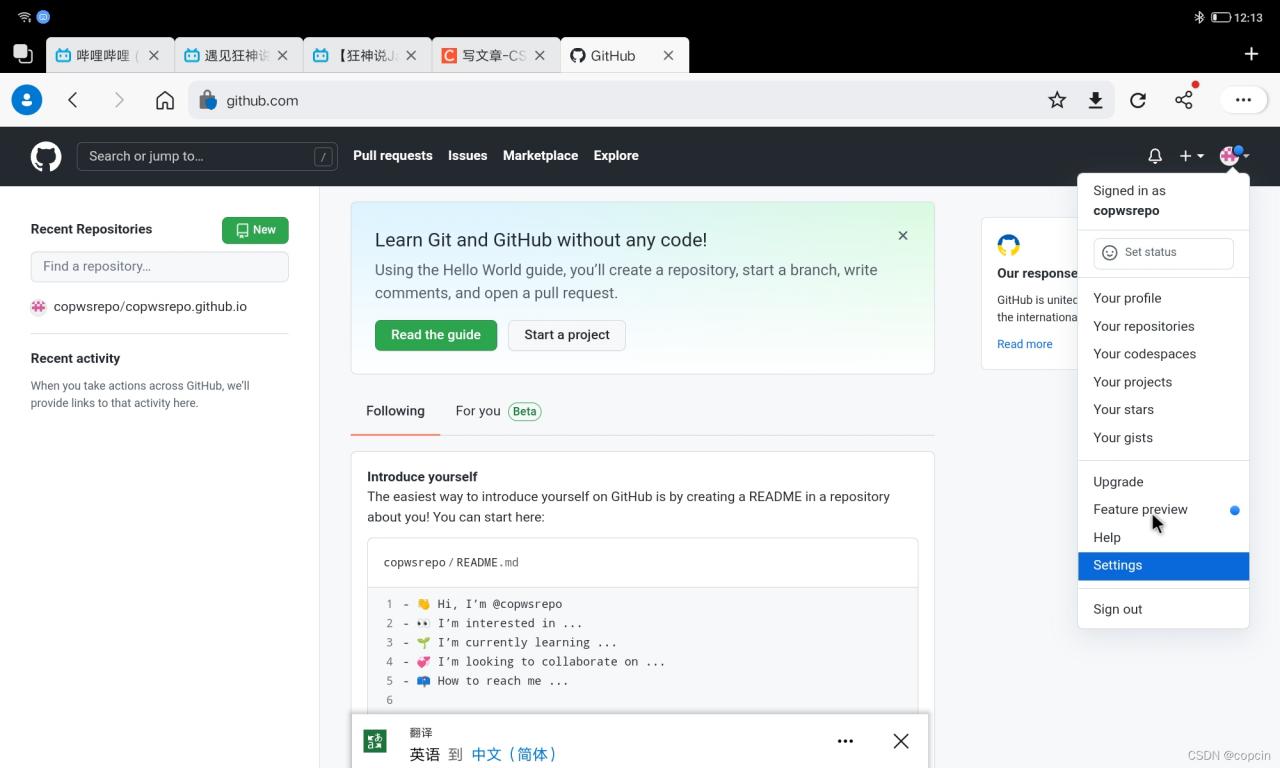Open Your profile from menu

tap(1163, 298)
